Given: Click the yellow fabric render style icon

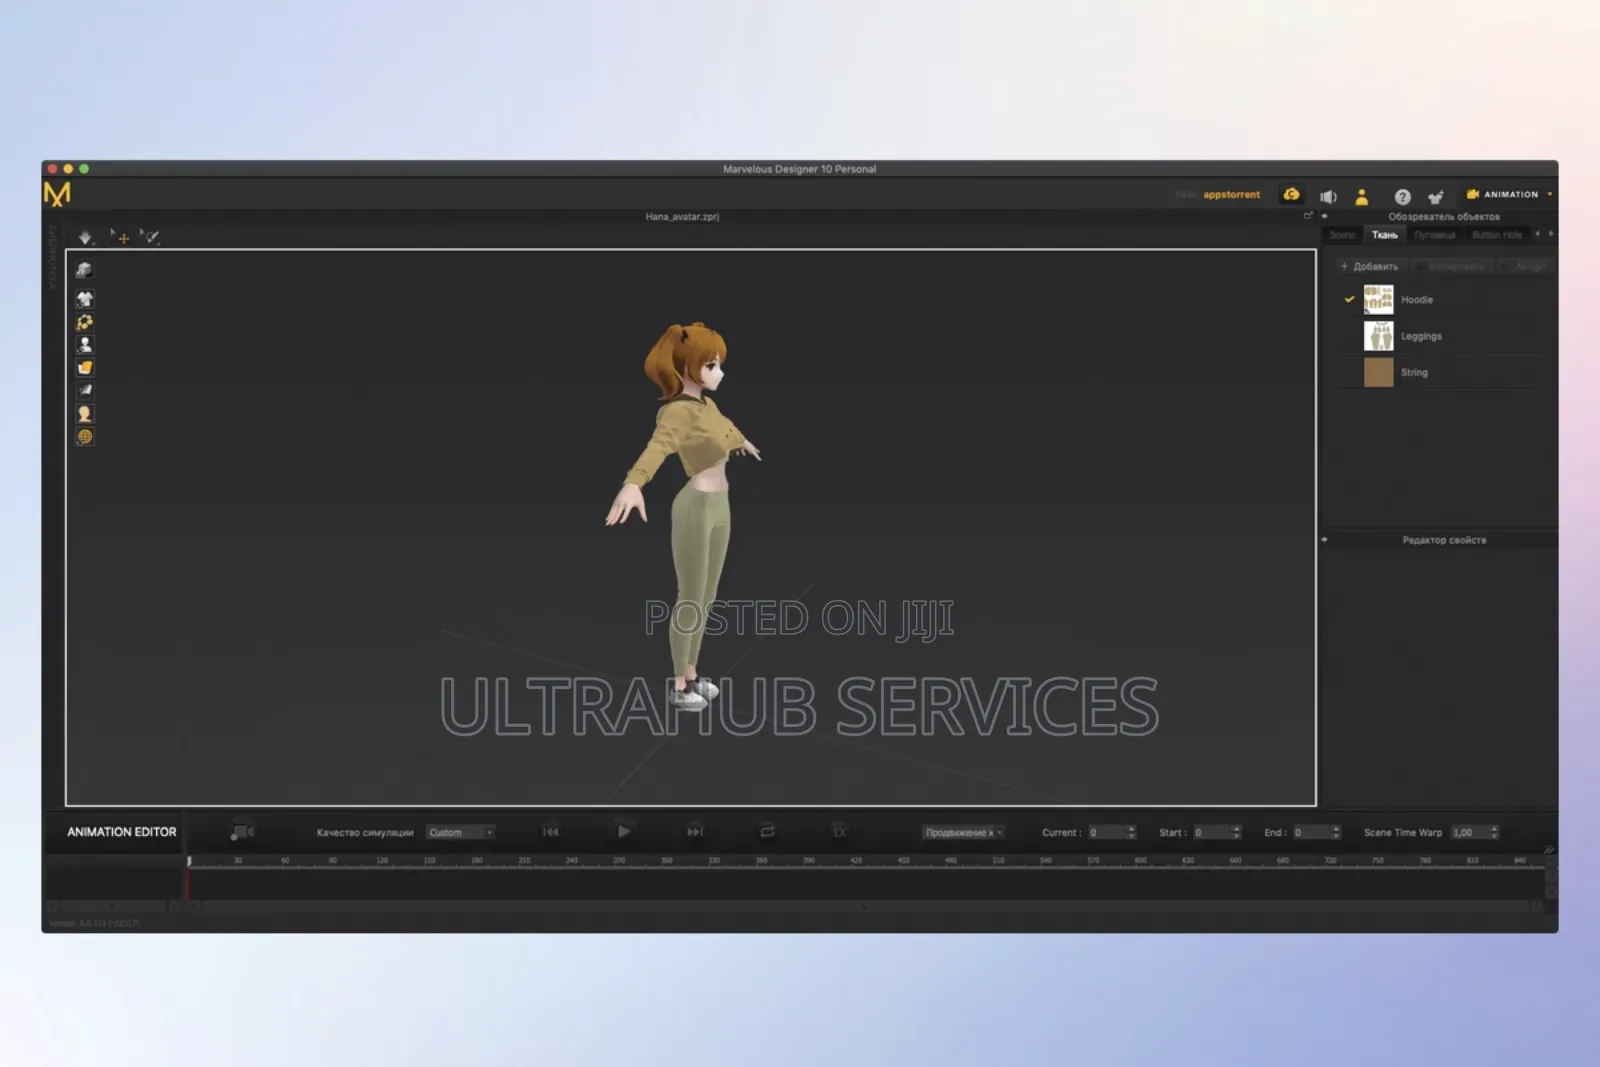Looking at the screenshot, I should coord(84,367).
